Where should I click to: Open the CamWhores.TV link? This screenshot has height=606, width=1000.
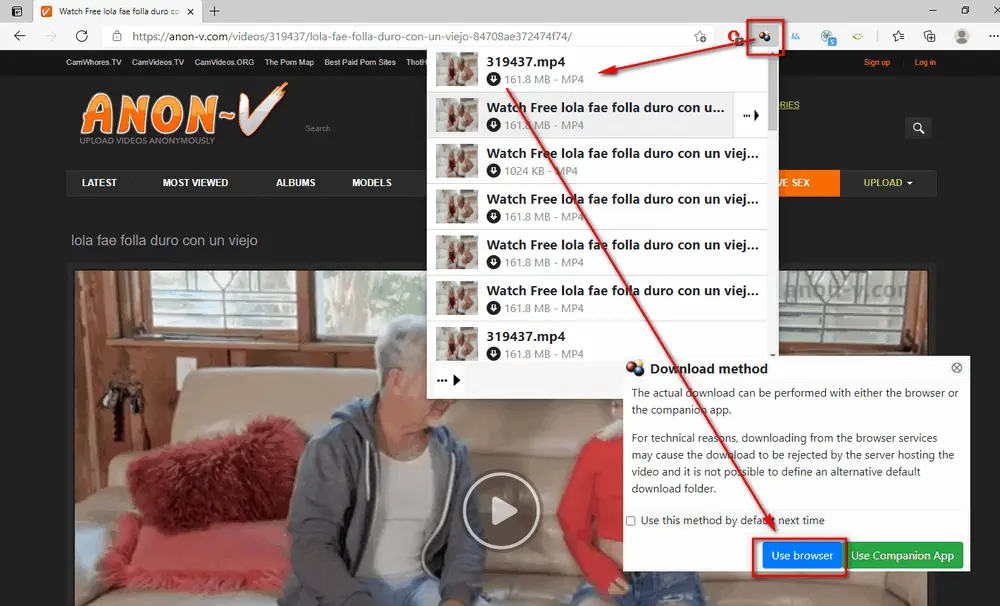coord(93,61)
